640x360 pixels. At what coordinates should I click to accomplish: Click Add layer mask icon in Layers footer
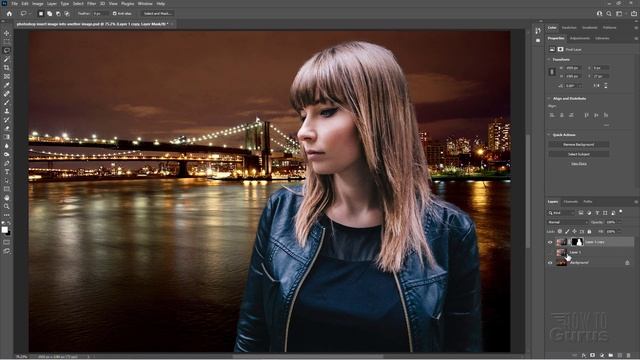592,356
